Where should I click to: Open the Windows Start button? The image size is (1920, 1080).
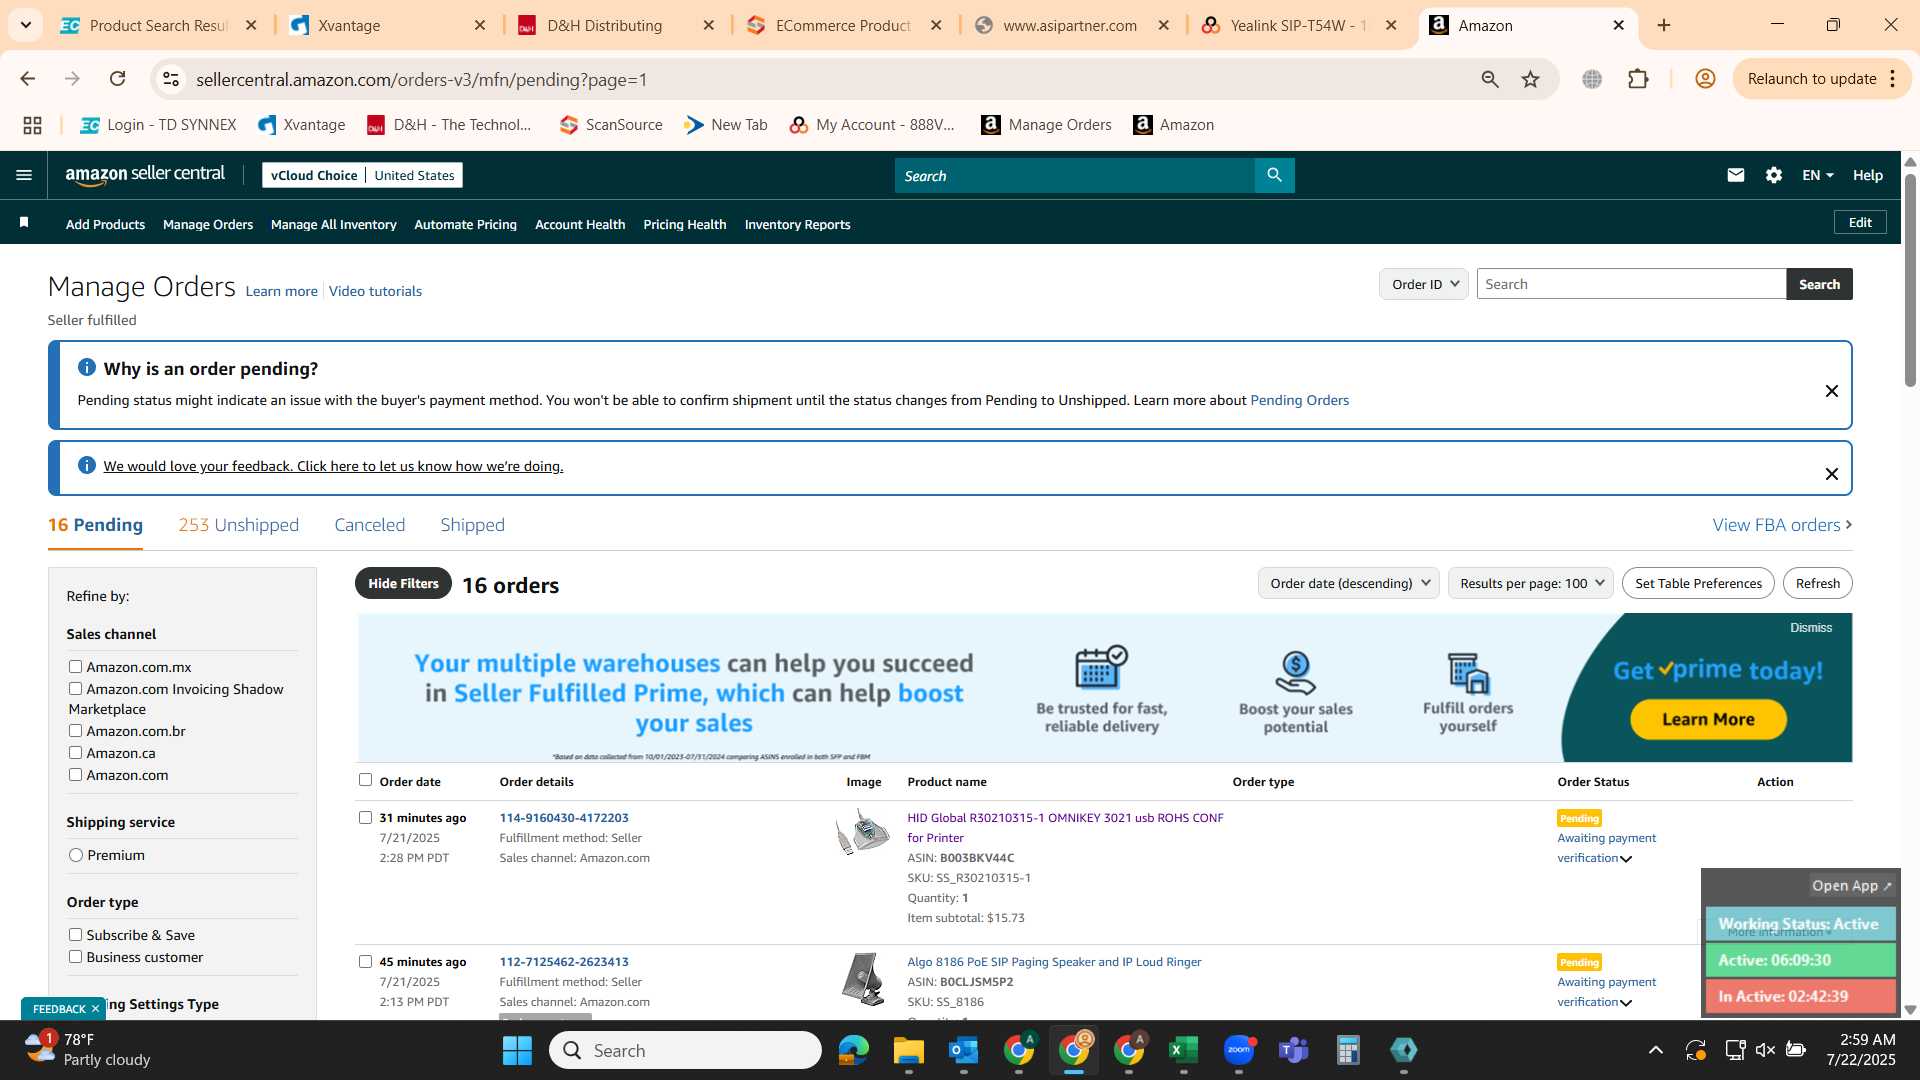(x=517, y=1050)
